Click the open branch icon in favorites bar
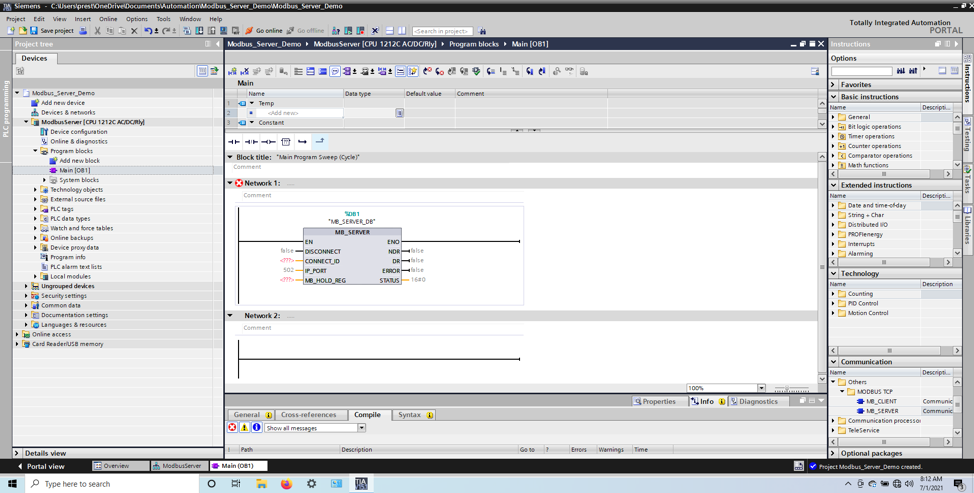 303,142
